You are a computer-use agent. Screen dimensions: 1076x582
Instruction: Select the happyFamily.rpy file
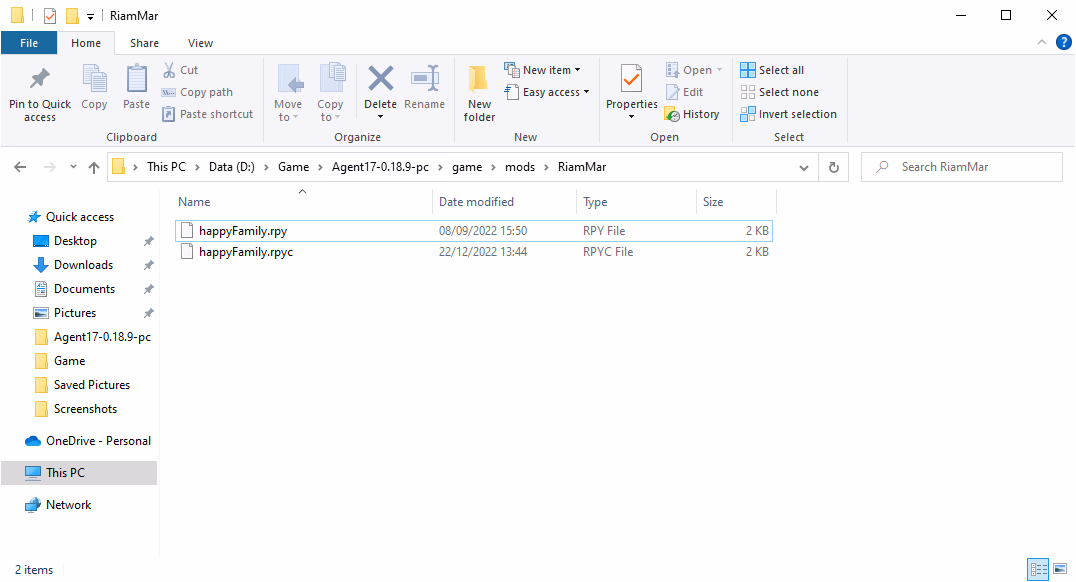pos(473,231)
